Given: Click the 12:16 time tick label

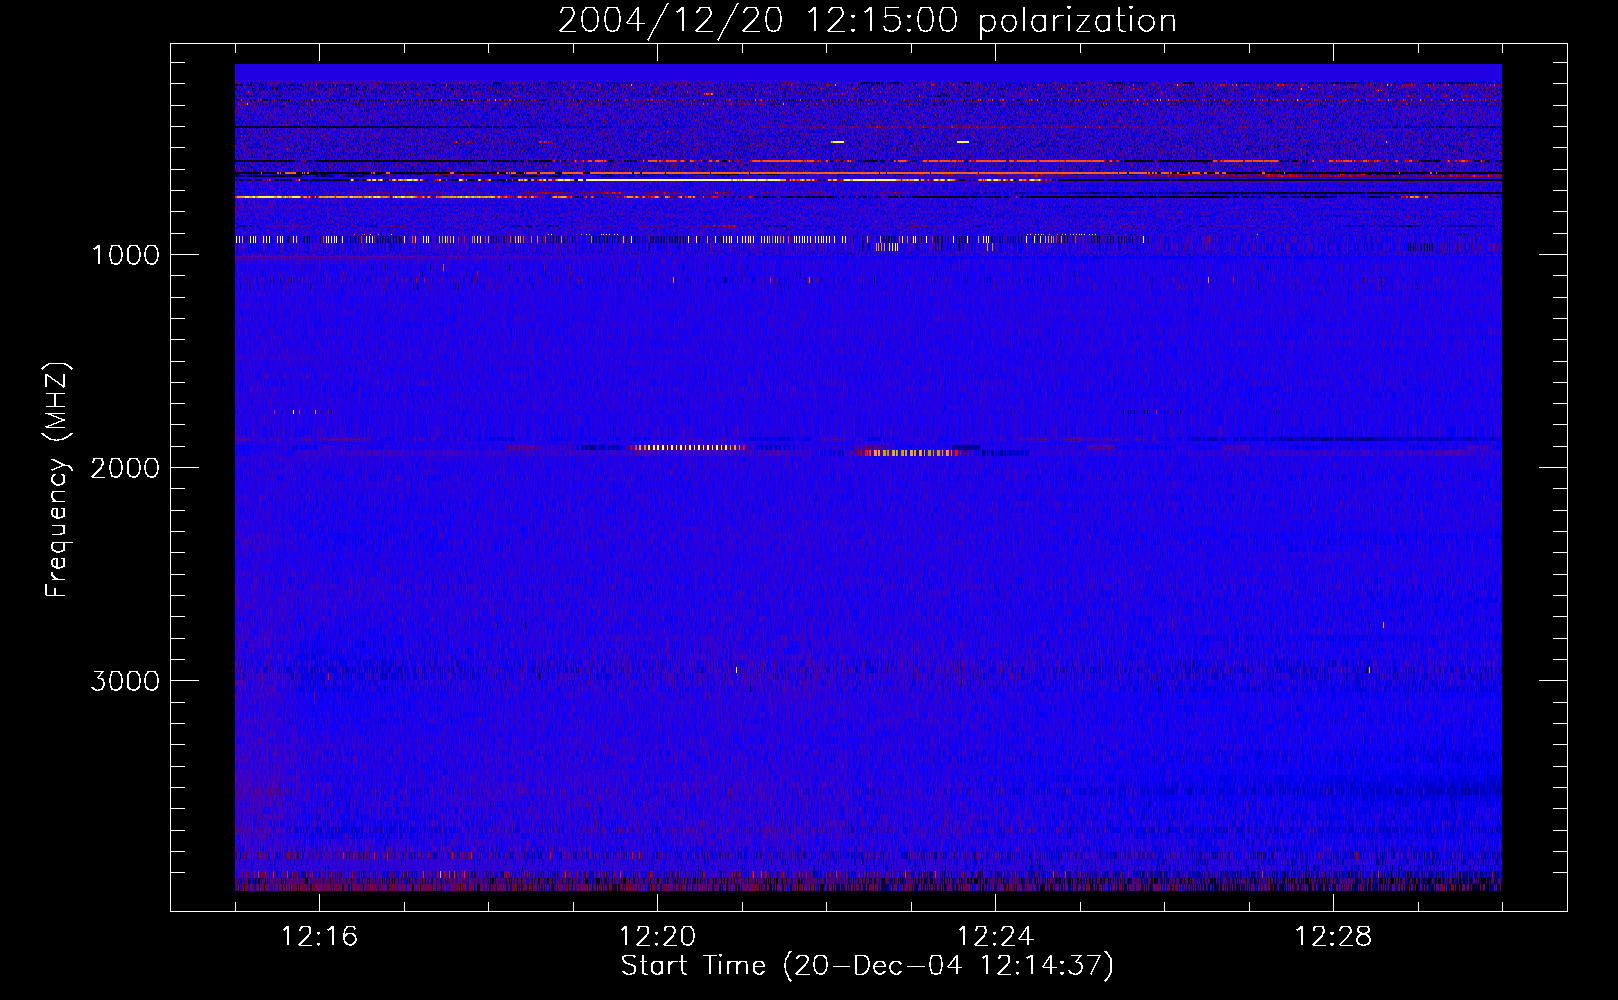Looking at the screenshot, I should pyautogui.click(x=319, y=937).
